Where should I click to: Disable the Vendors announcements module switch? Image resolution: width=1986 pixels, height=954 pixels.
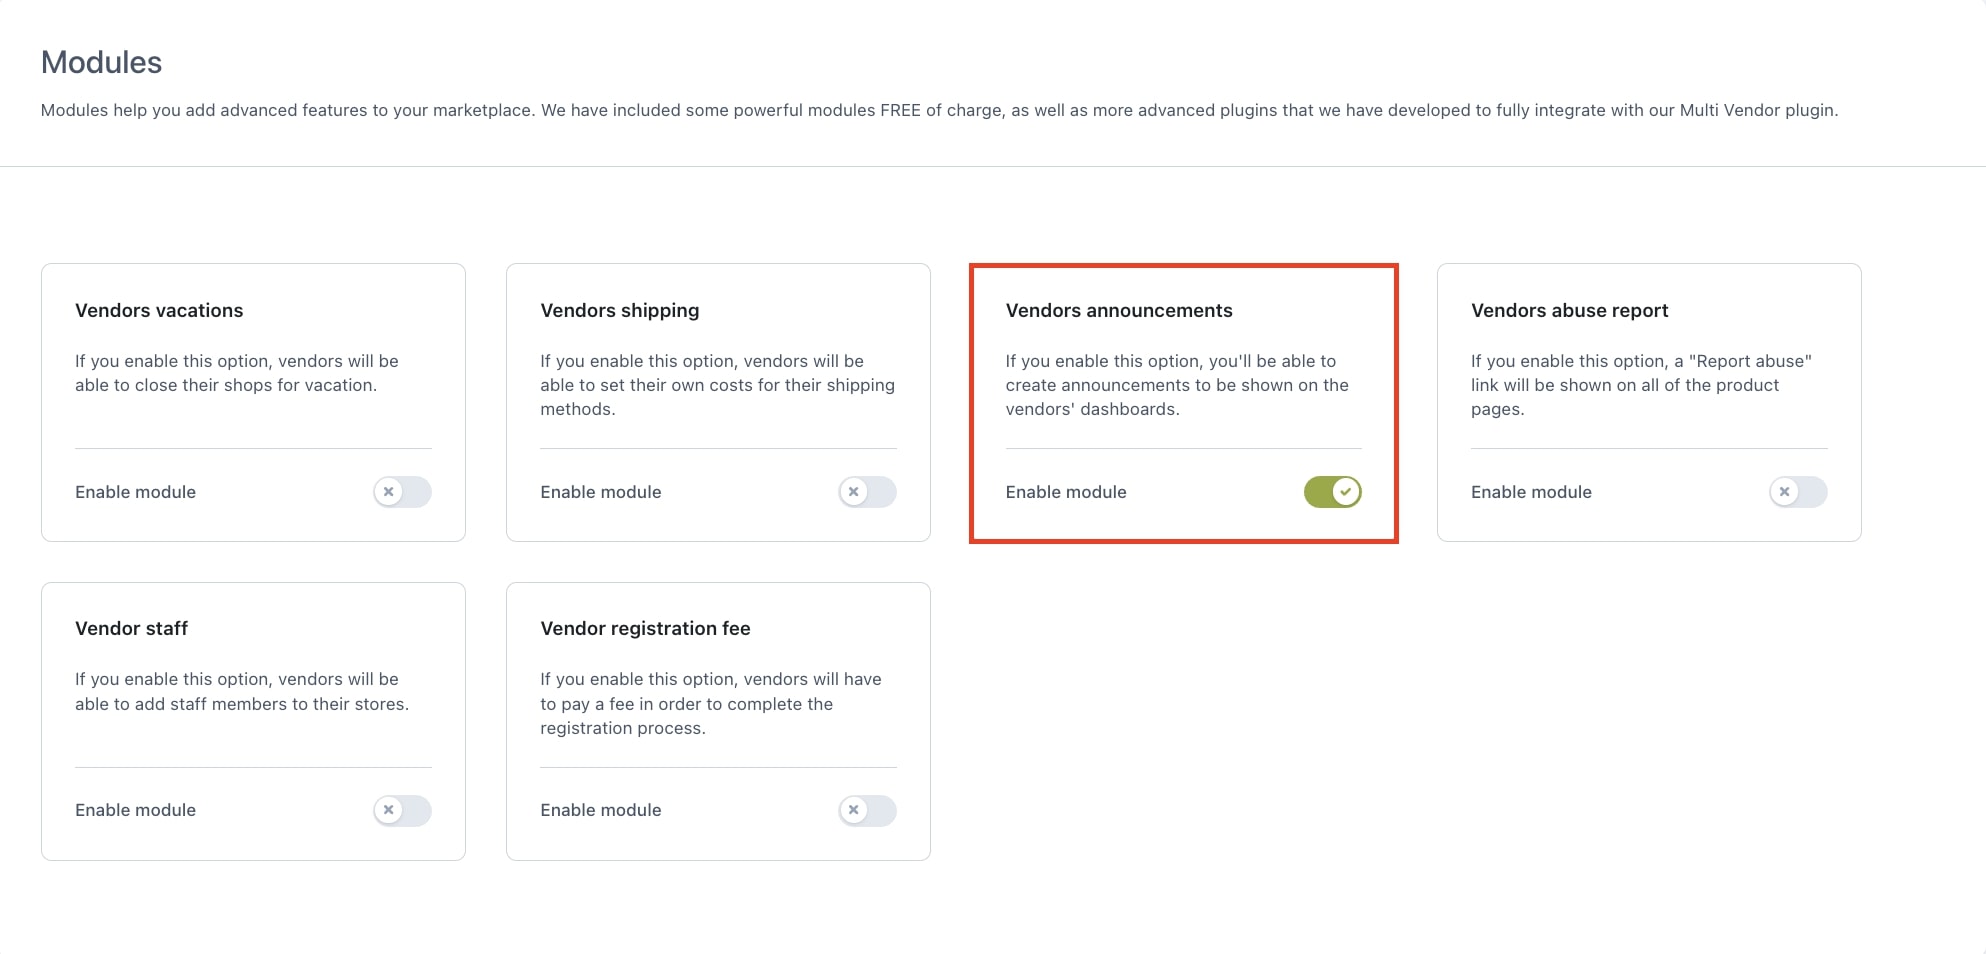(1332, 492)
